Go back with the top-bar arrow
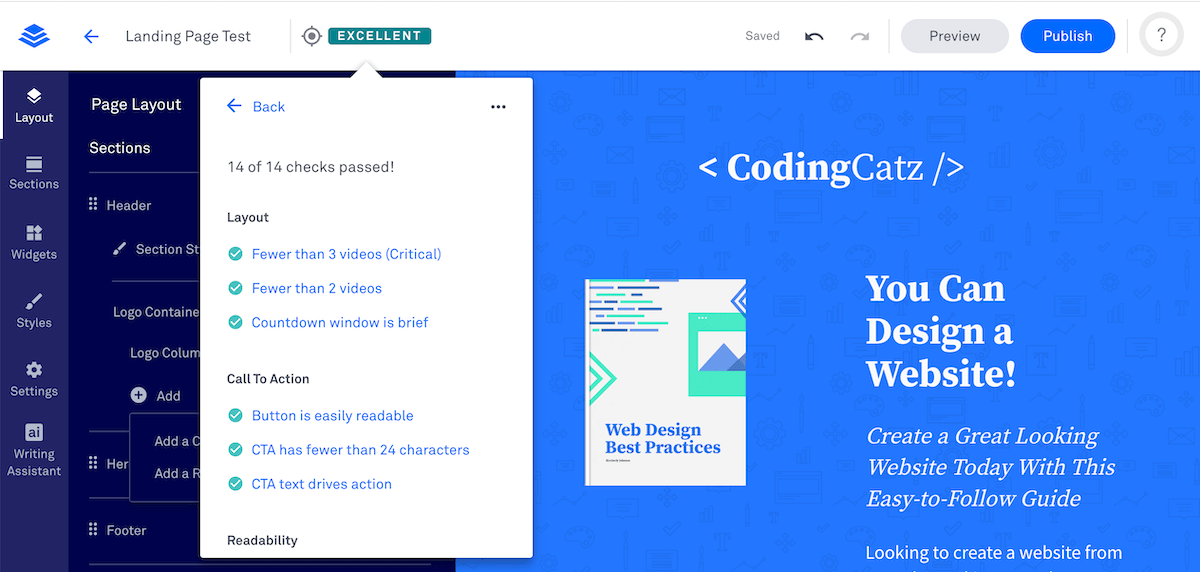 point(91,36)
